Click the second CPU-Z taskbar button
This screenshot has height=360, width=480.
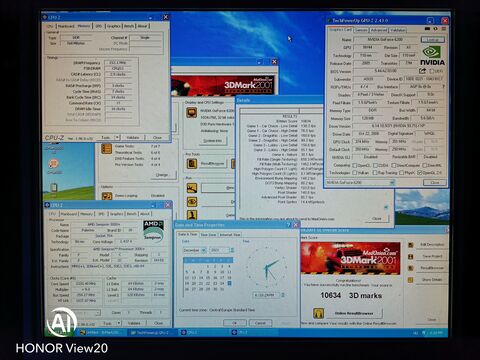point(253,332)
